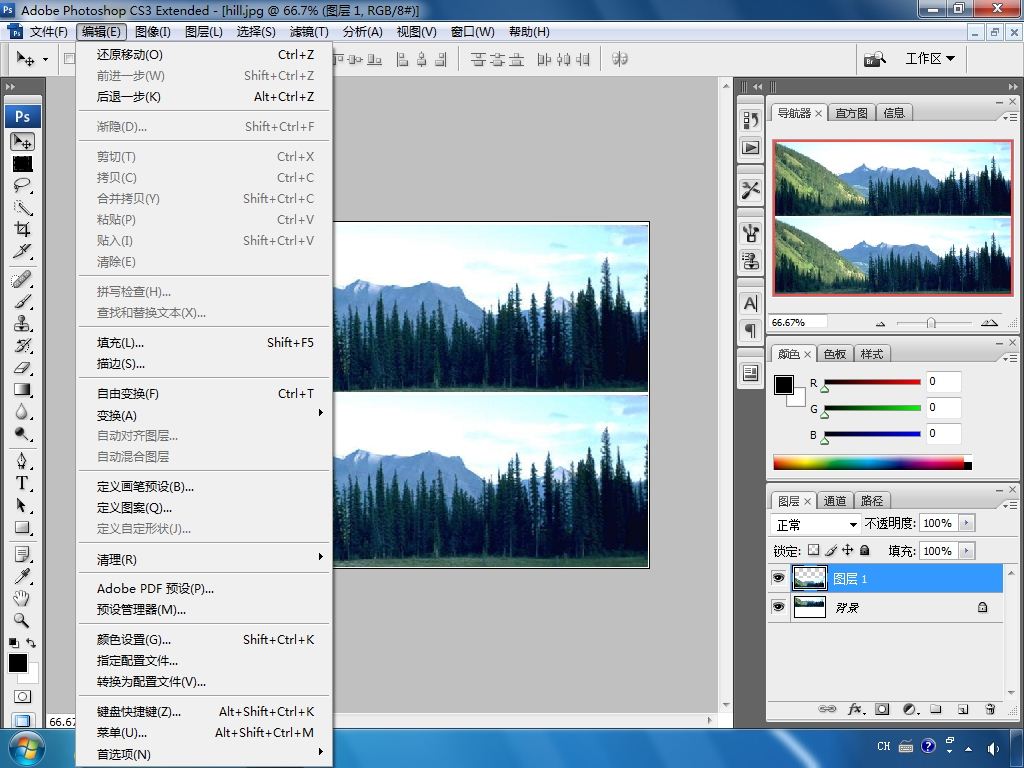Toggle Quick Mask mode button

[x=22, y=697]
